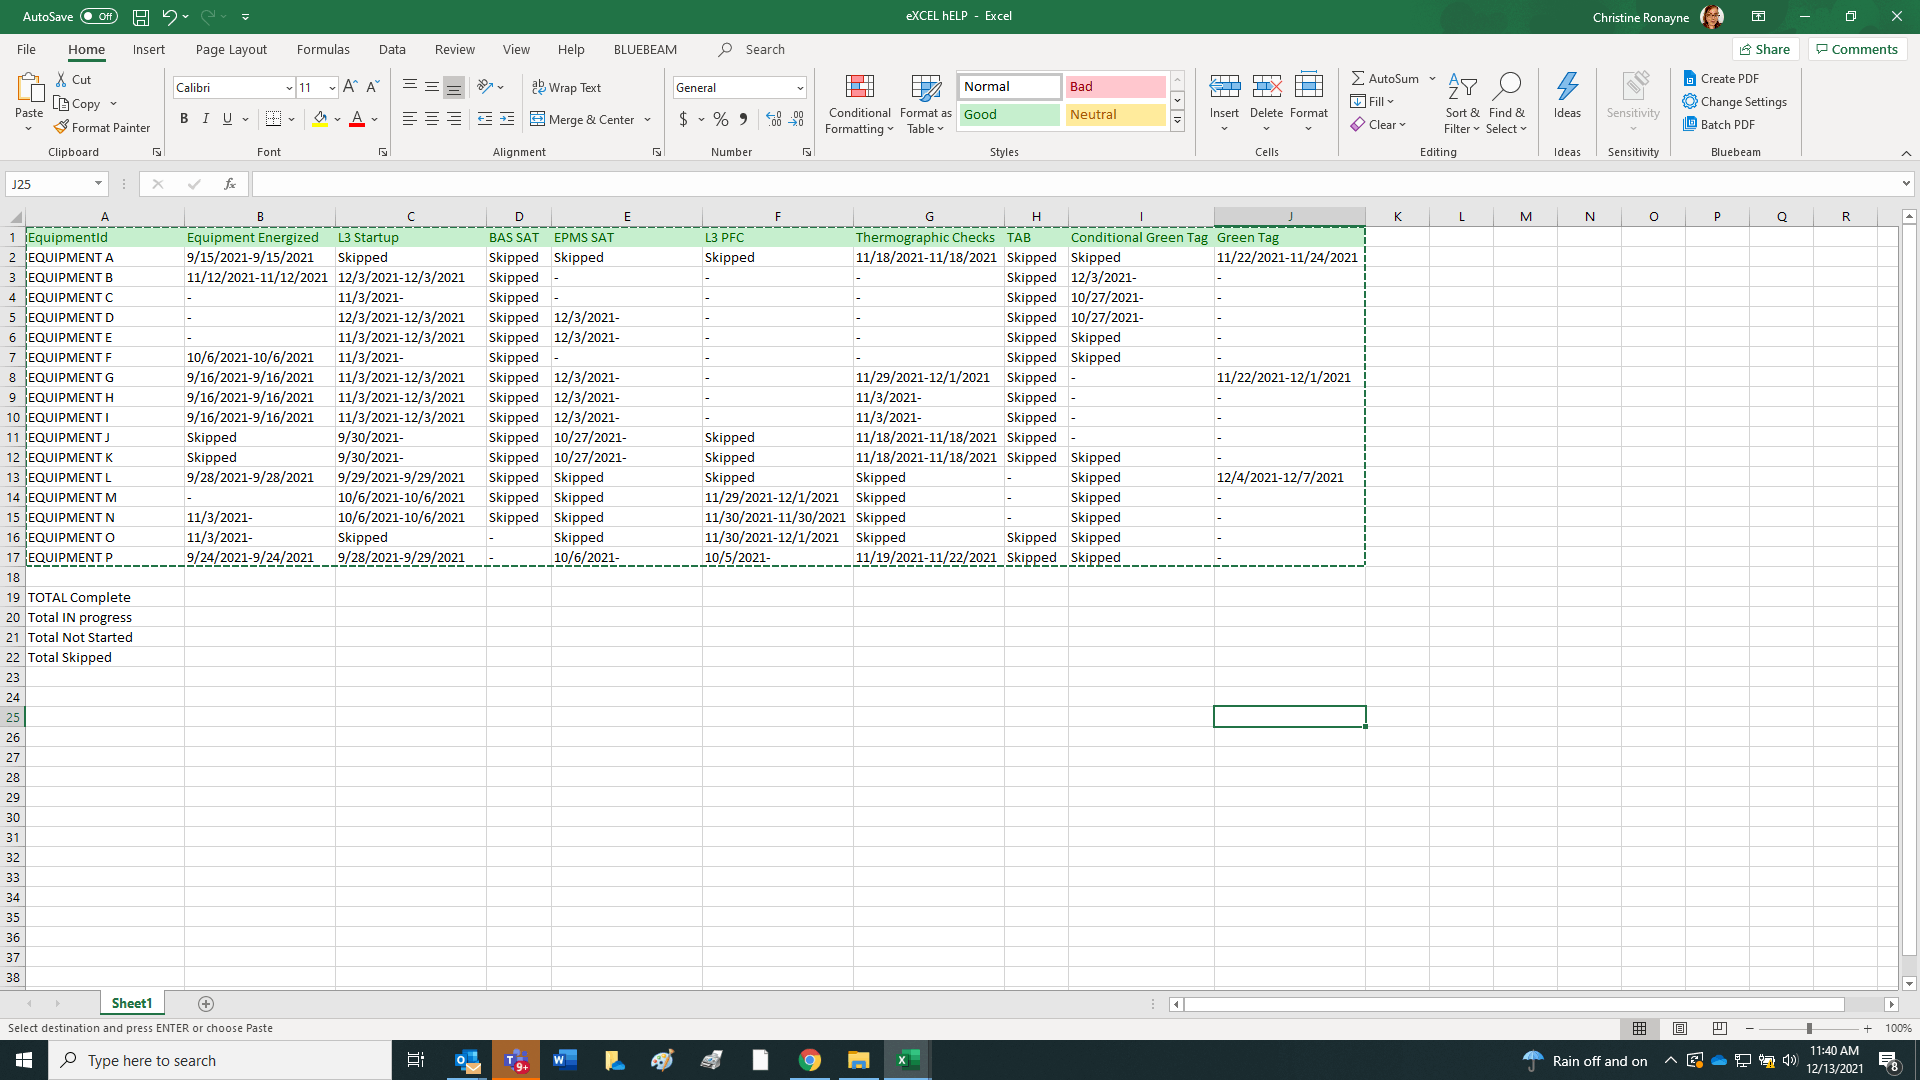The width and height of the screenshot is (1920, 1080).
Task: Open the Comments button
Action: (1856, 49)
